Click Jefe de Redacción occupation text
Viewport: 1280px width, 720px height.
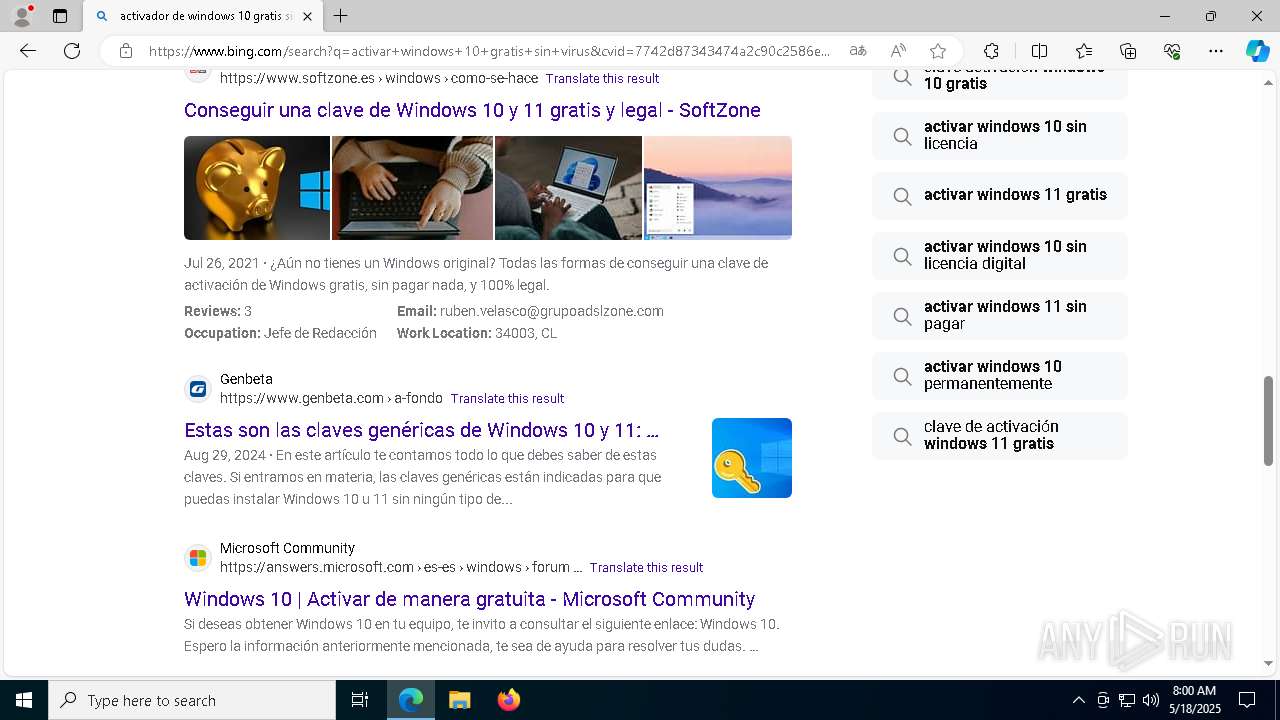320,333
